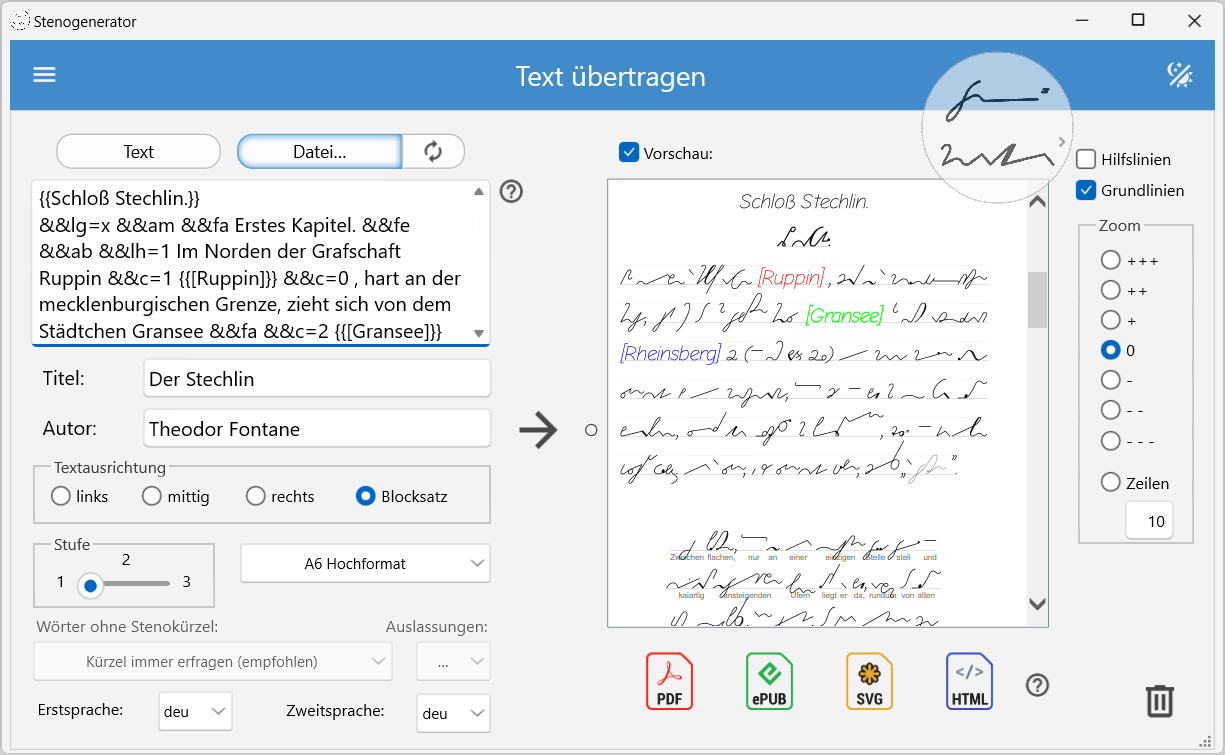
Task: Click the reload arrows icon beside Datei
Action: click(x=433, y=151)
